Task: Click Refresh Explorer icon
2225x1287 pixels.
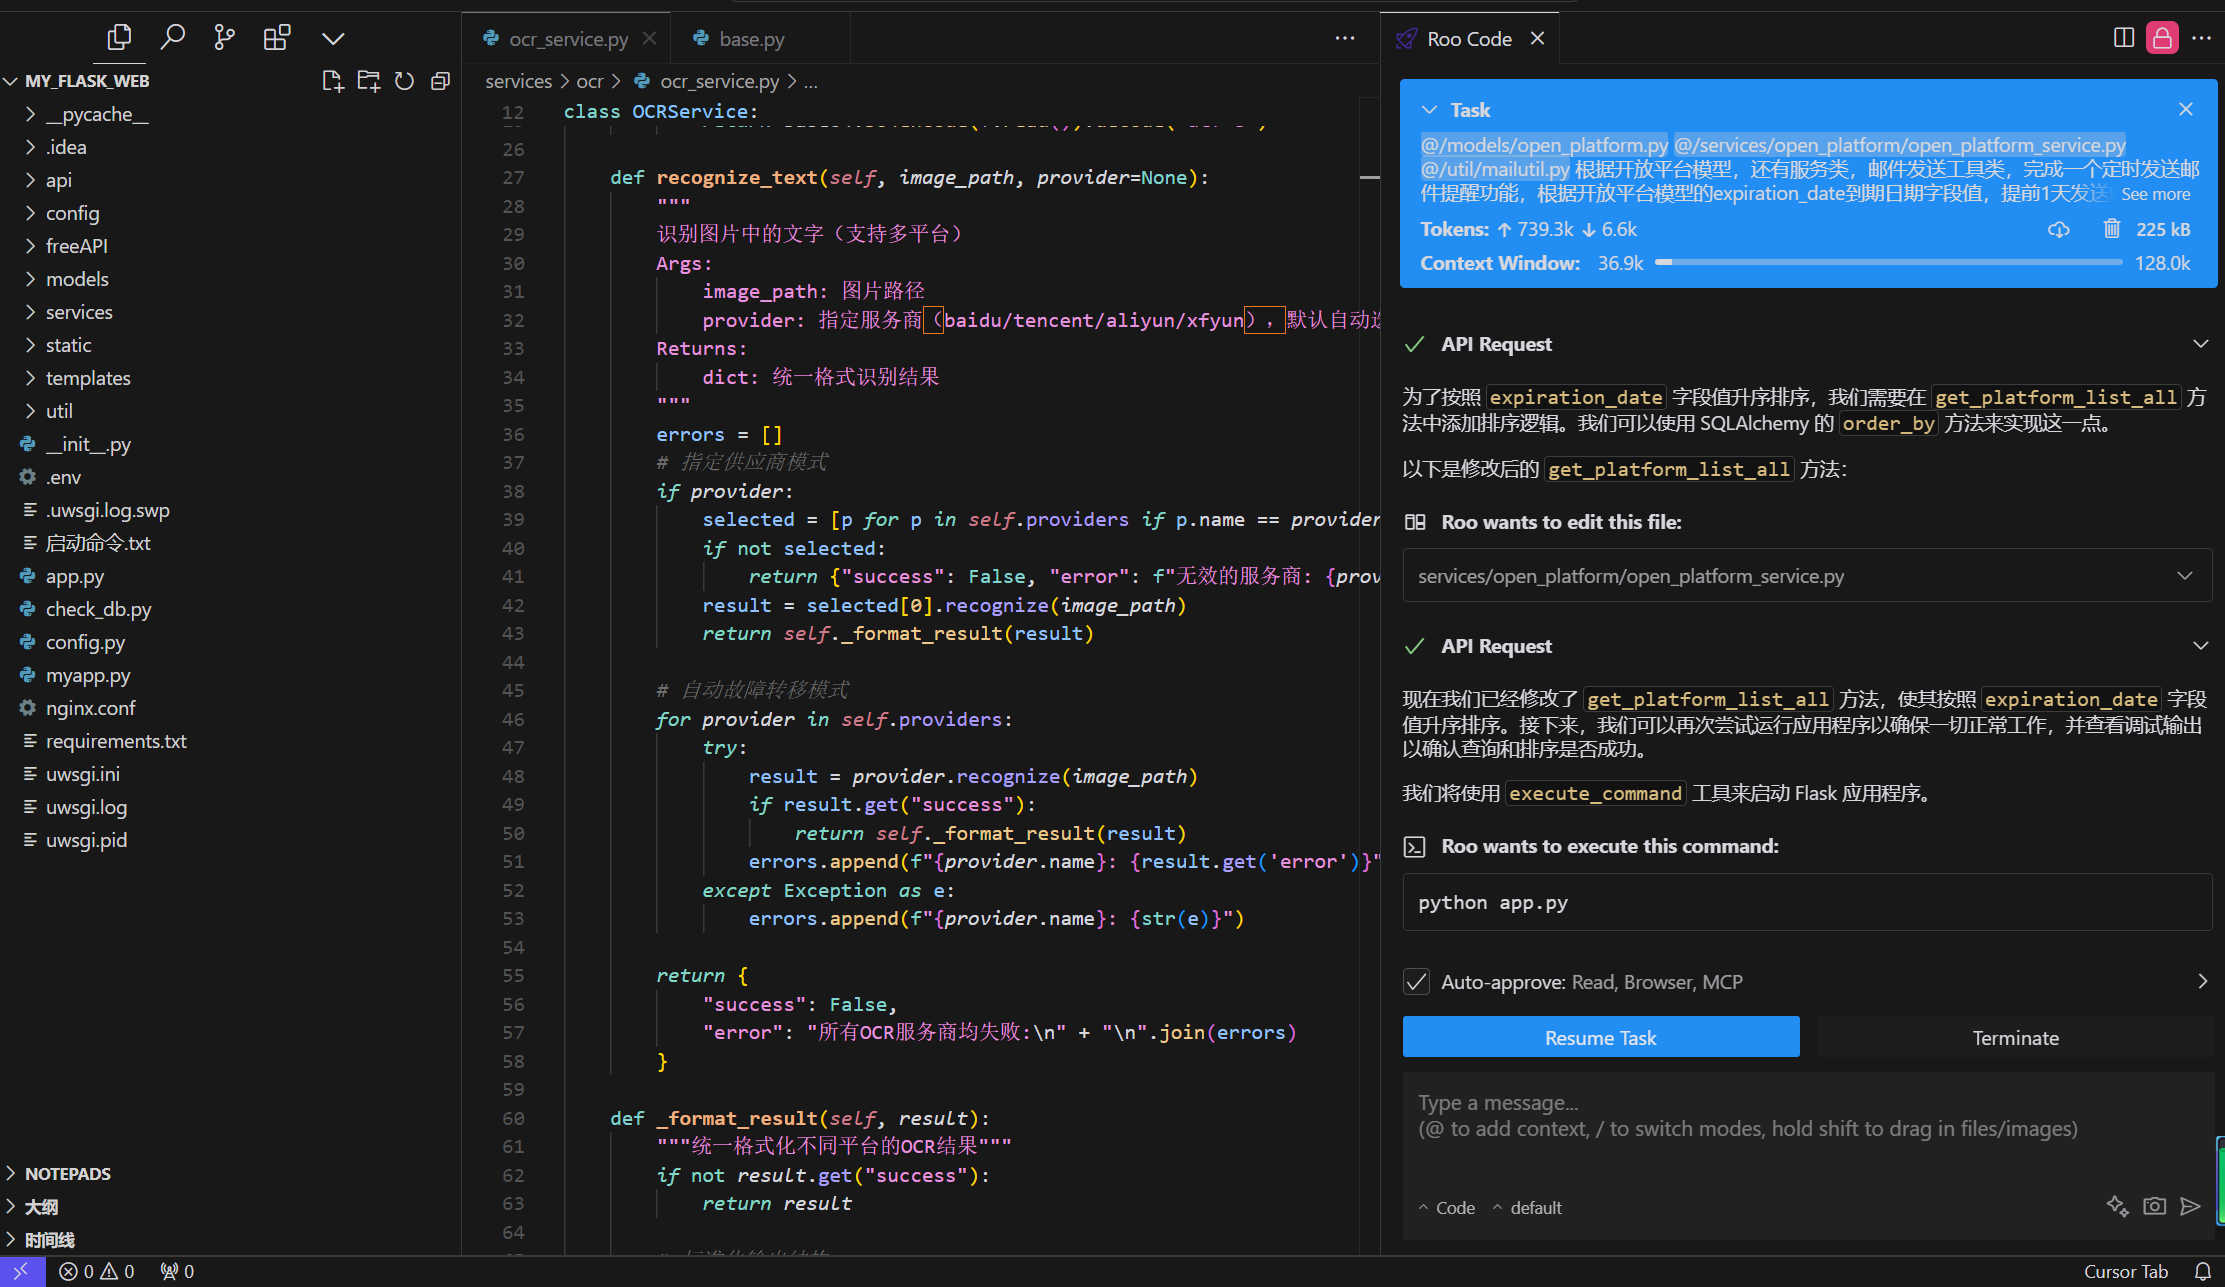Action: coord(404,81)
